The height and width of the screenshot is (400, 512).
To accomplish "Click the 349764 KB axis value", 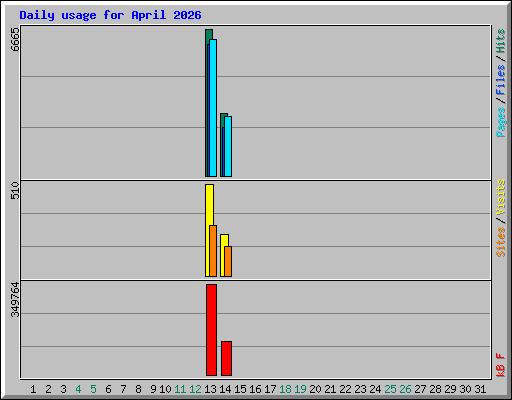I will click(x=15, y=299).
